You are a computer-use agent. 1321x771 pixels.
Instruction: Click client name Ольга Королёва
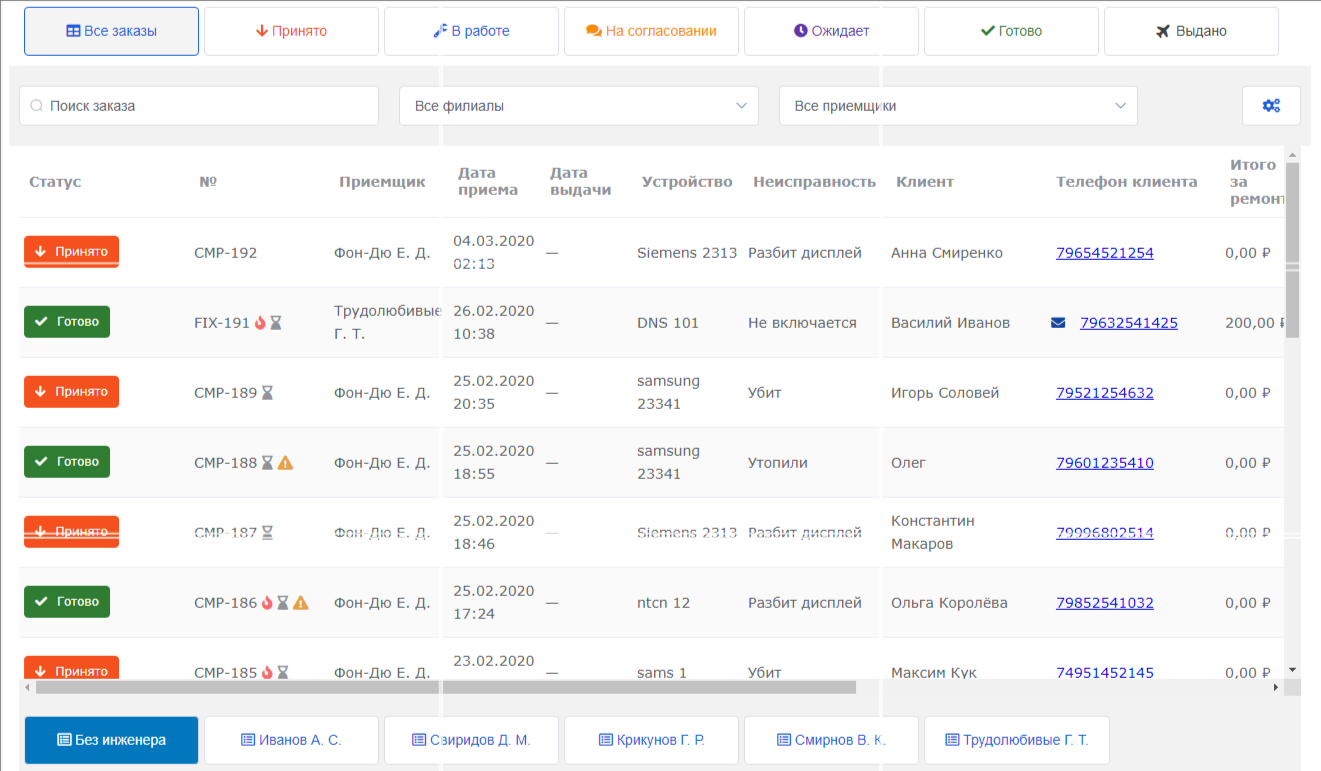pyautogui.click(x=949, y=603)
